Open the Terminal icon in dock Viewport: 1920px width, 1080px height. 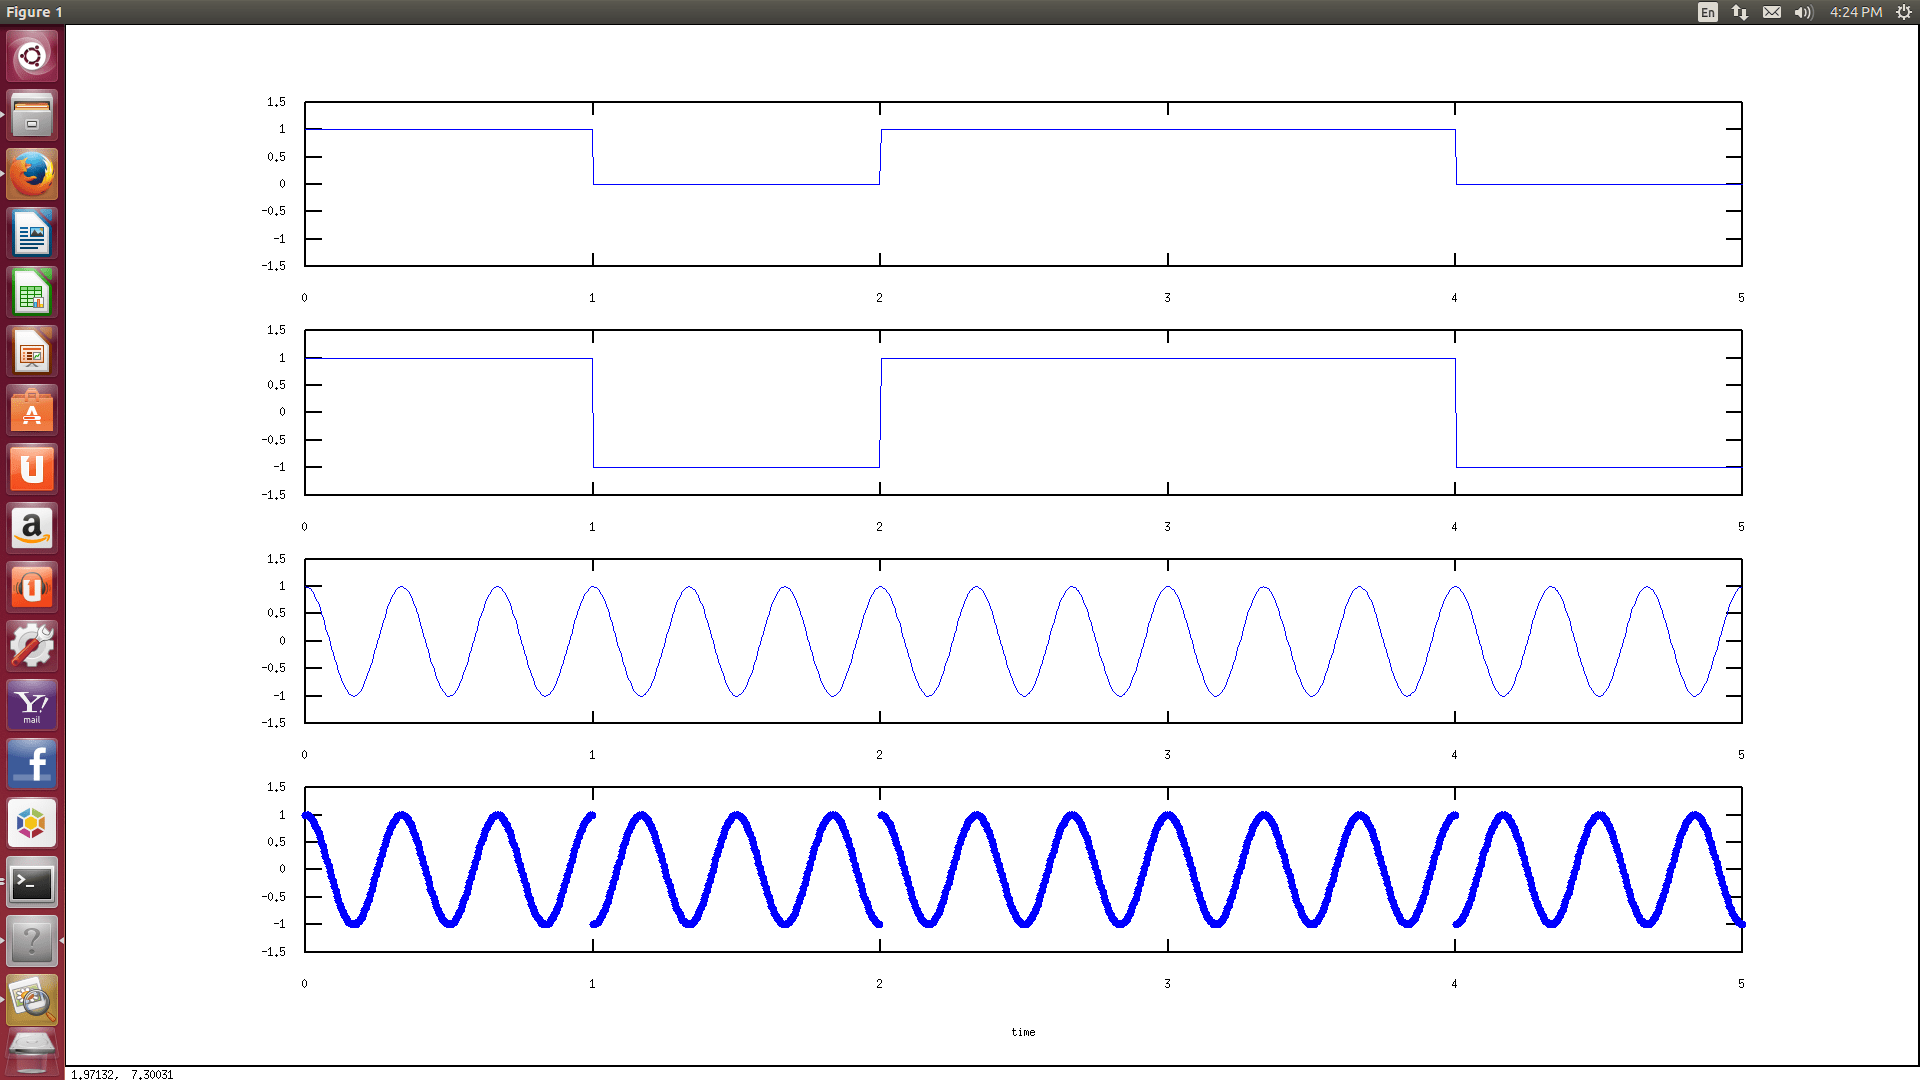point(32,882)
